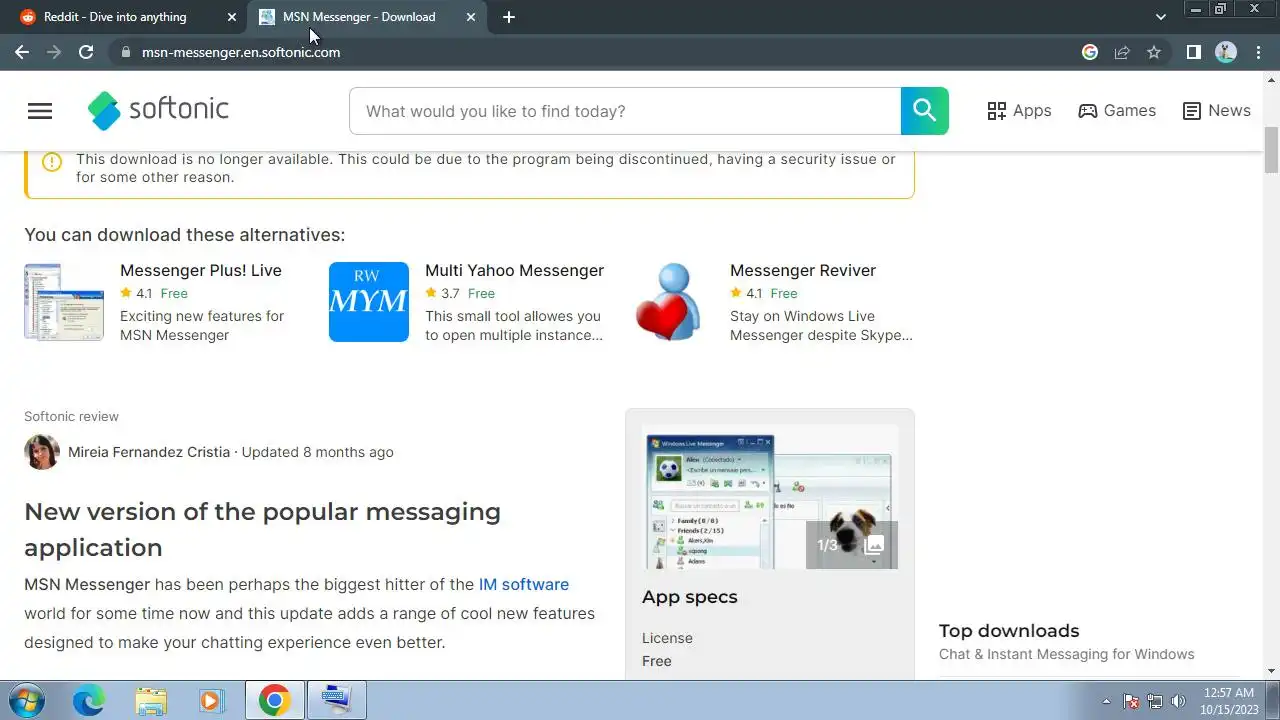Click the 'App specs' heading
Screen dimensions: 1280x720
tap(690, 597)
